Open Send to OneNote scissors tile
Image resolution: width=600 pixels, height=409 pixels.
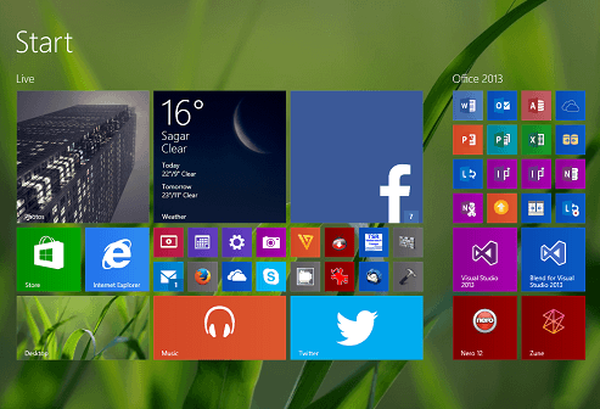pos(468,208)
